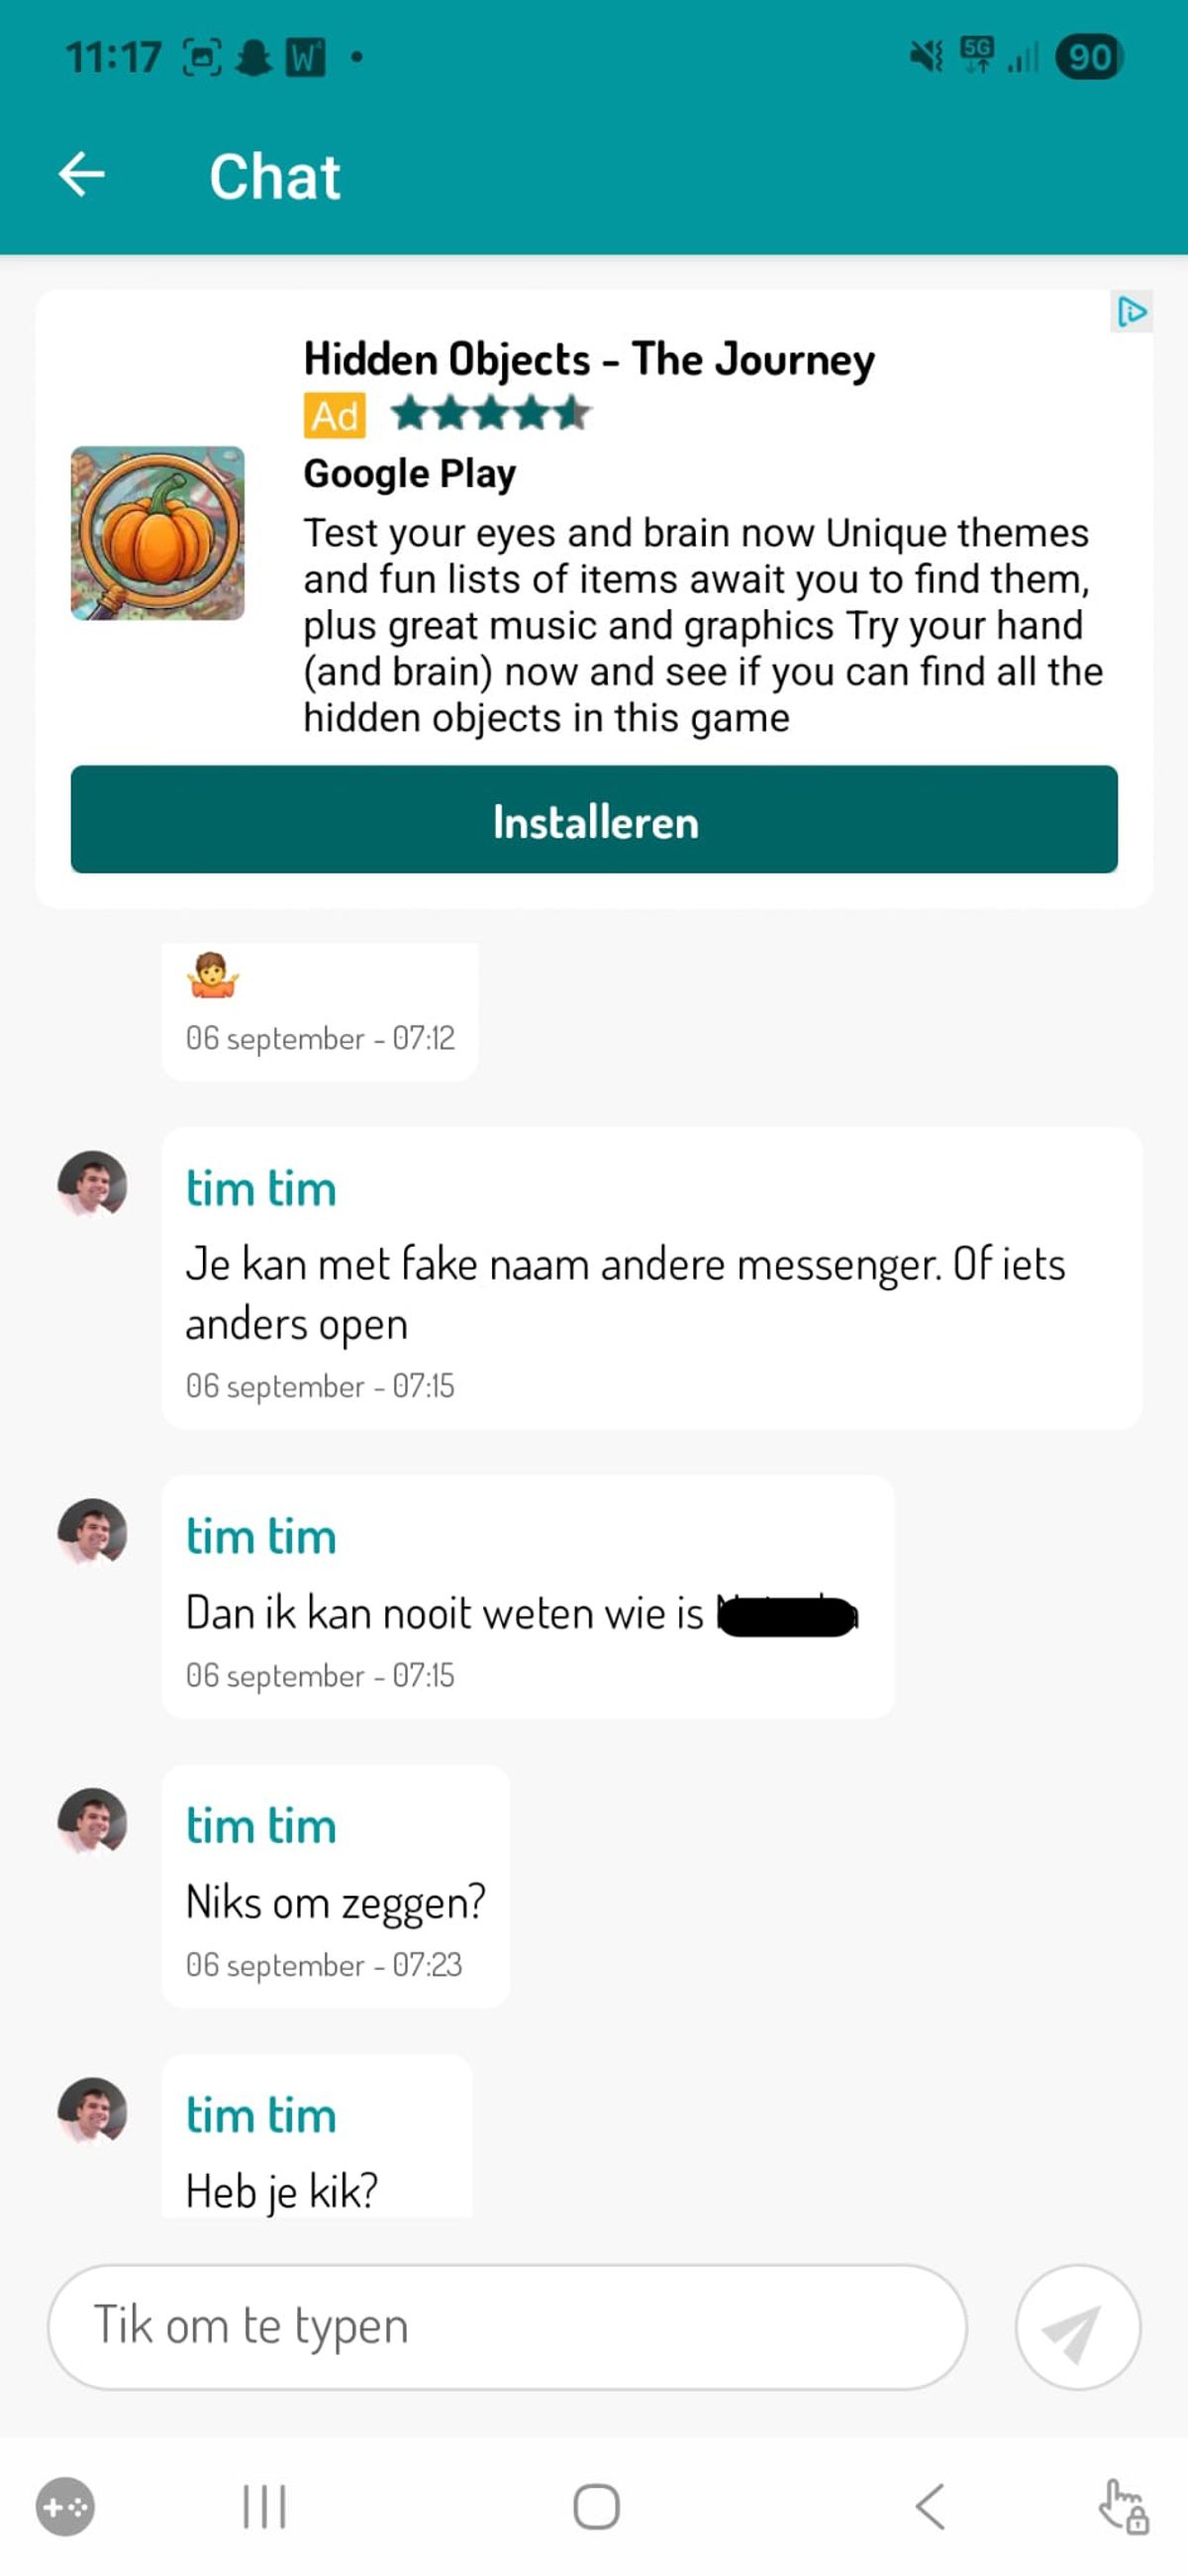Tap the send message paper plane
Image resolution: width=1188 pixels, height=2576 pixels.
click(1077, 2326)
